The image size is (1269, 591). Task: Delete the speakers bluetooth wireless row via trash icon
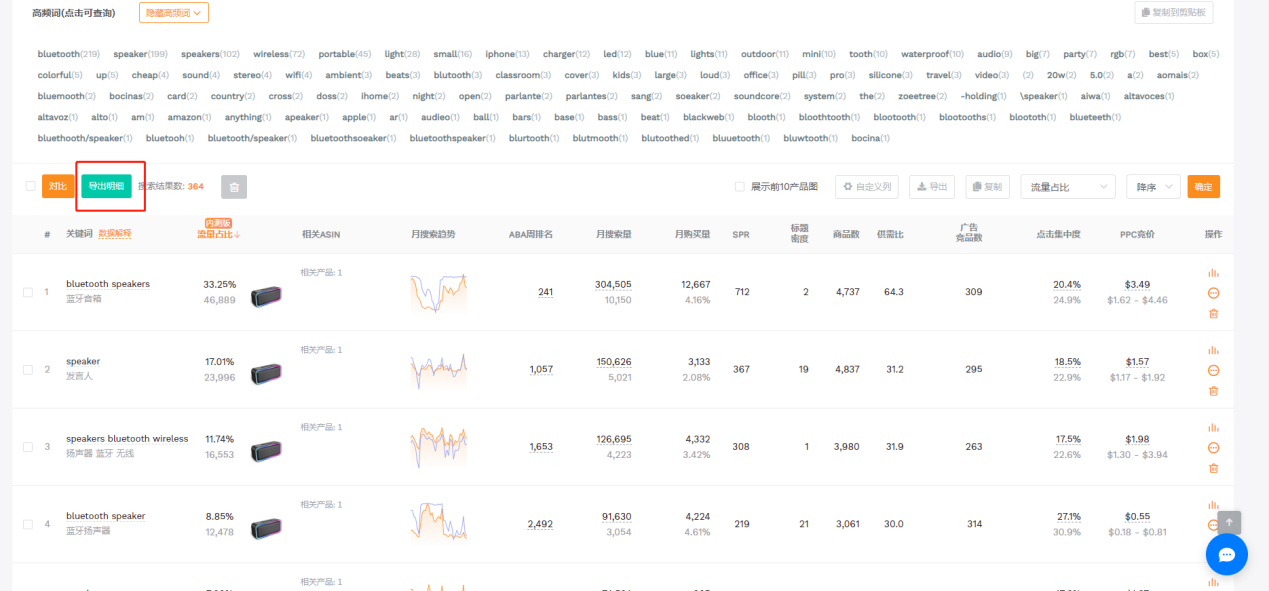click(1213, 468)
